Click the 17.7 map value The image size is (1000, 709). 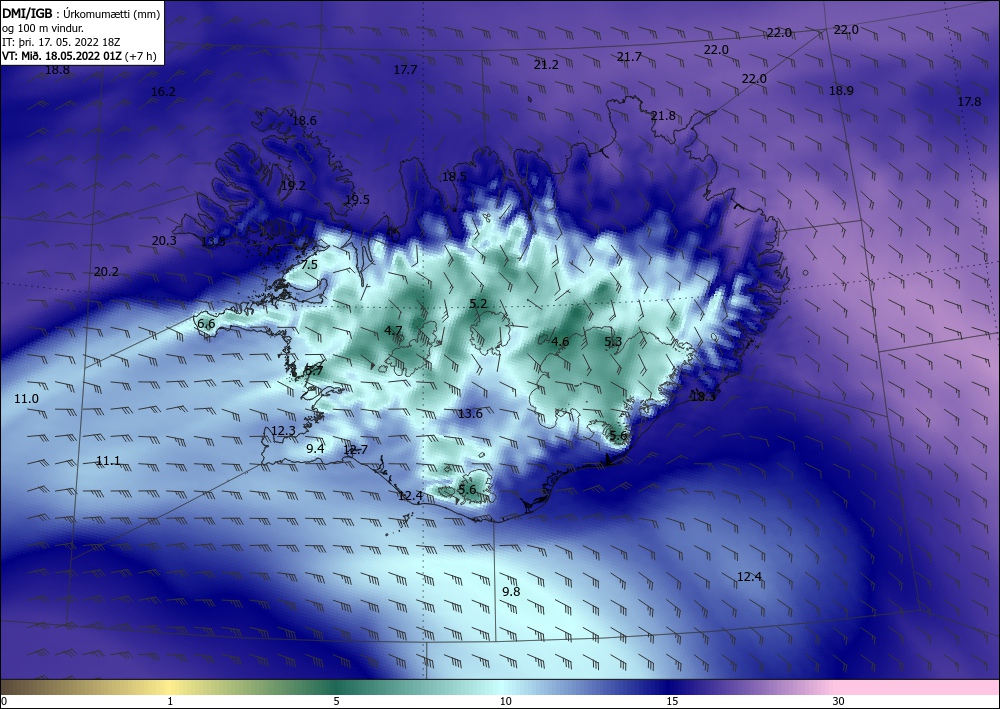tap(405, 69)
